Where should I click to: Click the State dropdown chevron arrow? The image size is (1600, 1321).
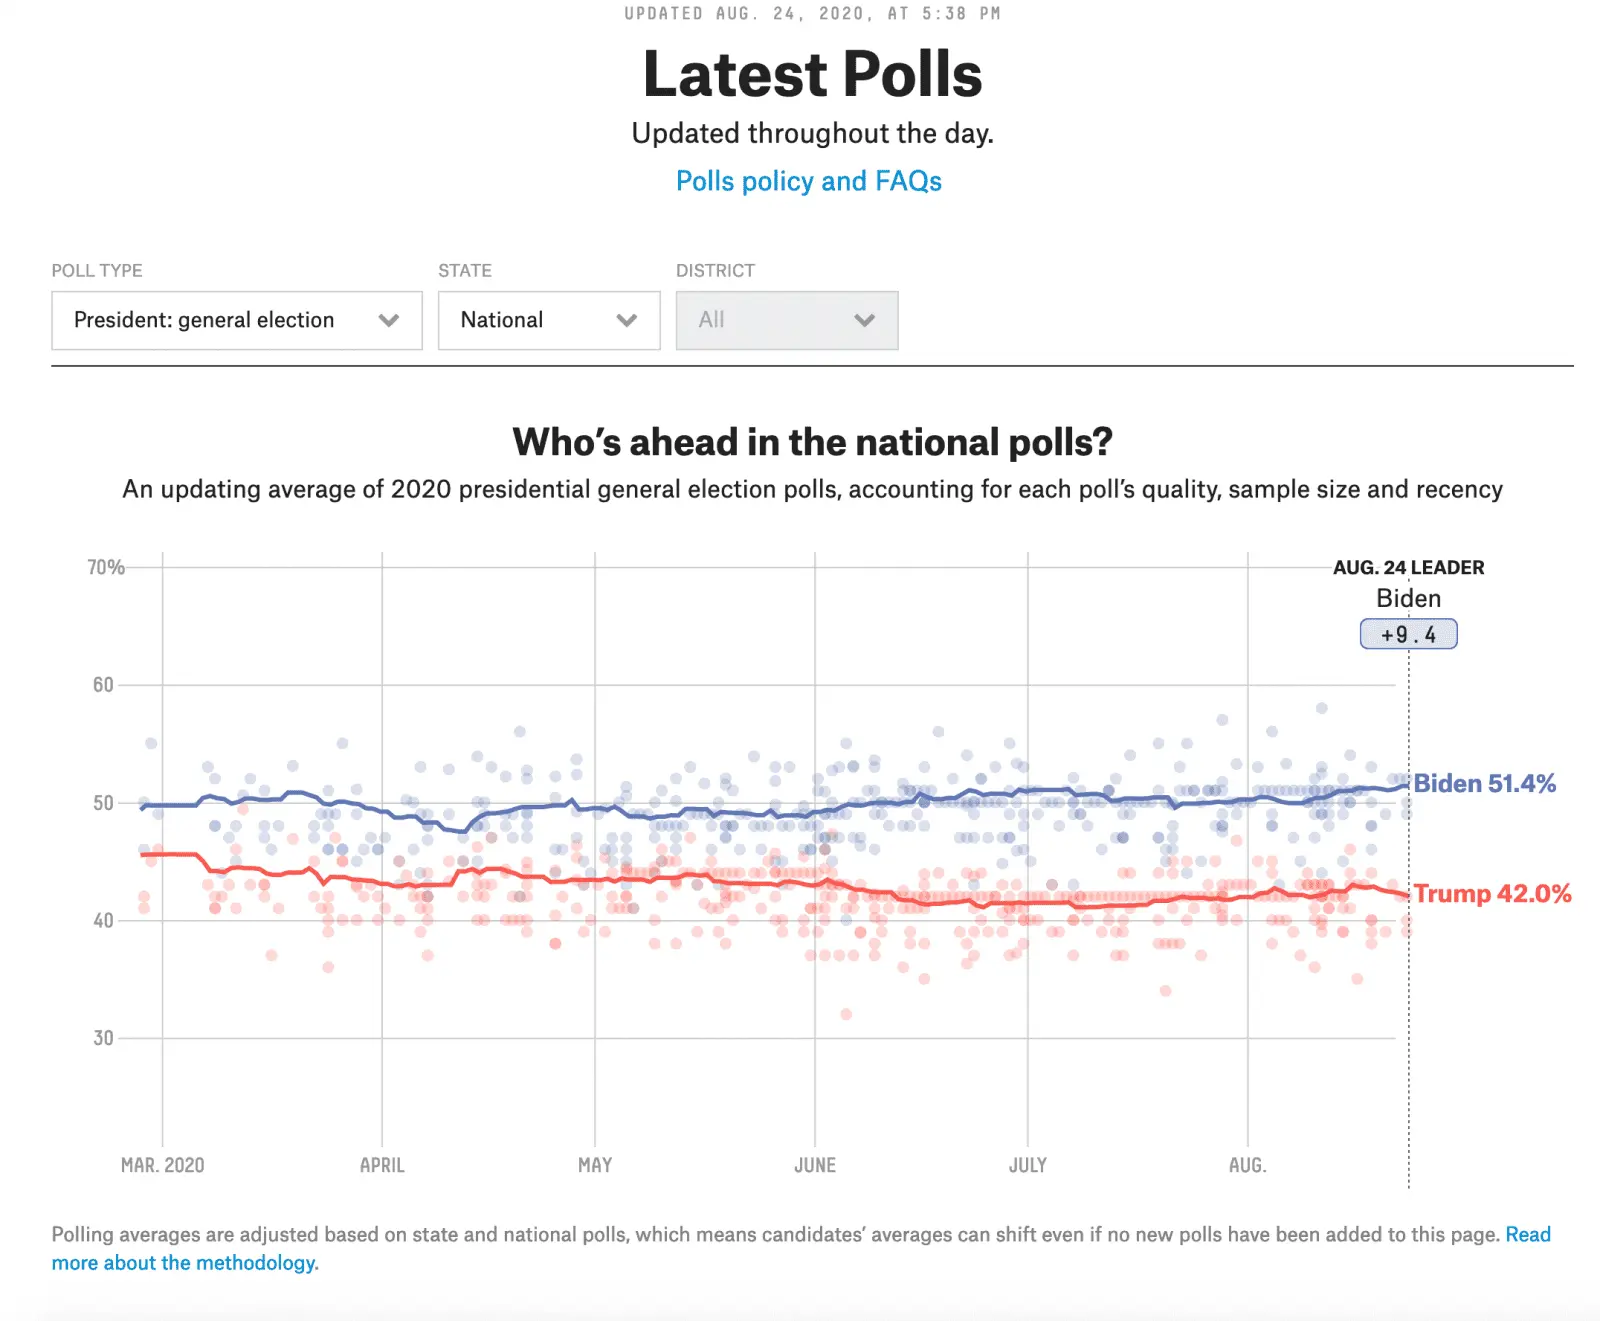[x=626, y=320]
